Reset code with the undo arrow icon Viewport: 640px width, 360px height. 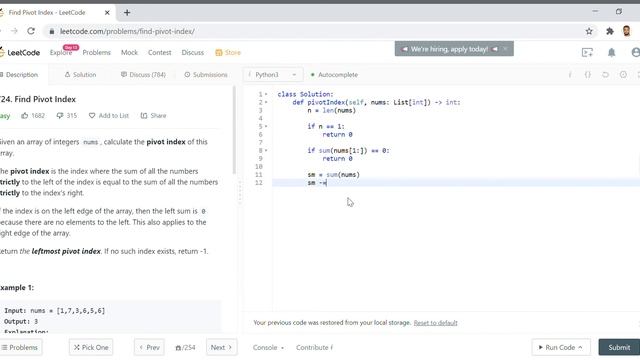pos(605,75)
